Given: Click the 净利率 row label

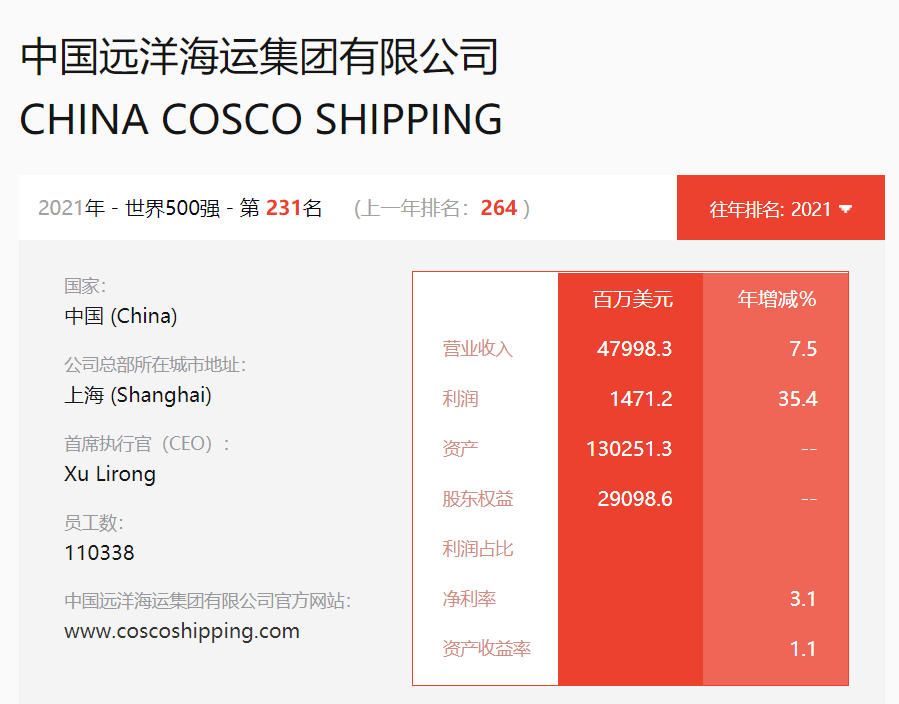Looking at the screenshot, I should coord(469,599).
